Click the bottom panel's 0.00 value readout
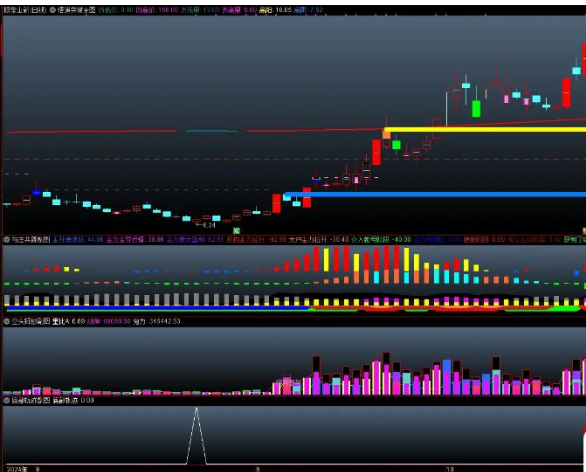 tap(87, 400)
